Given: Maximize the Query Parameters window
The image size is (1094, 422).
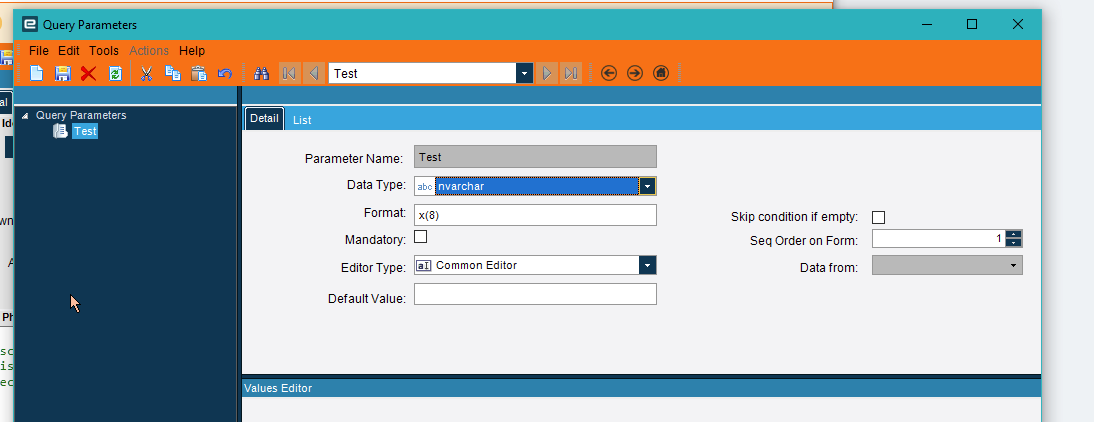Looking at the screenshot, I should coord(972,24).
